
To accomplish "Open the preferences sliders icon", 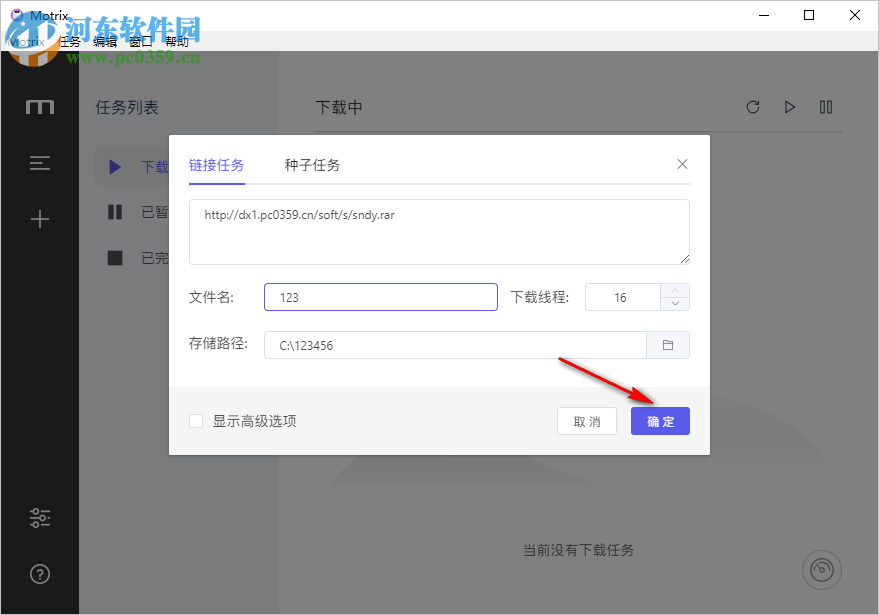I will tap(40, 518).
